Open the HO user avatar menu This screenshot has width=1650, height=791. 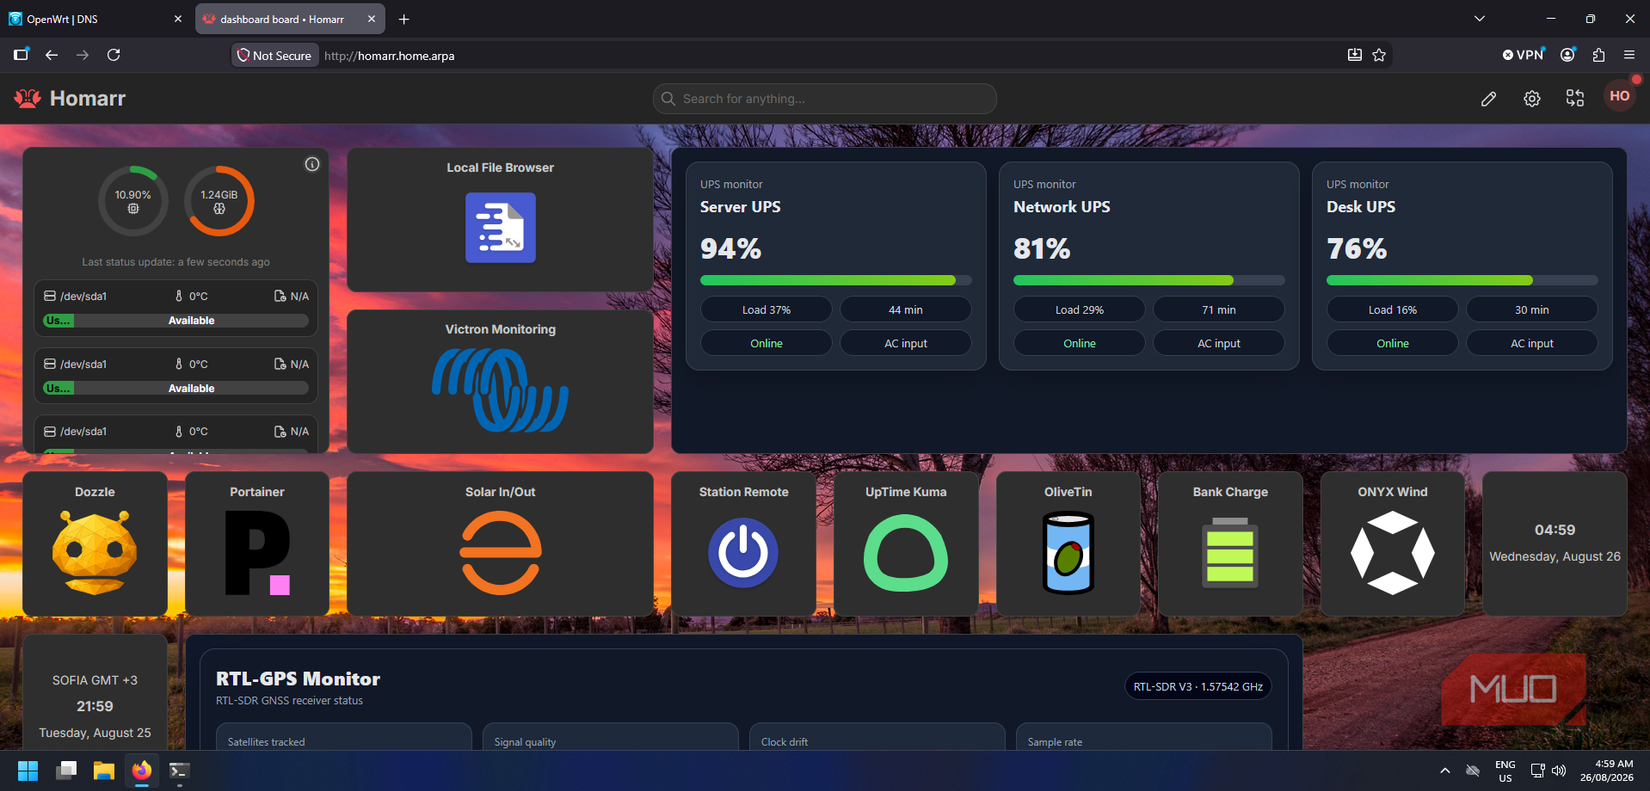(1620, 97)
